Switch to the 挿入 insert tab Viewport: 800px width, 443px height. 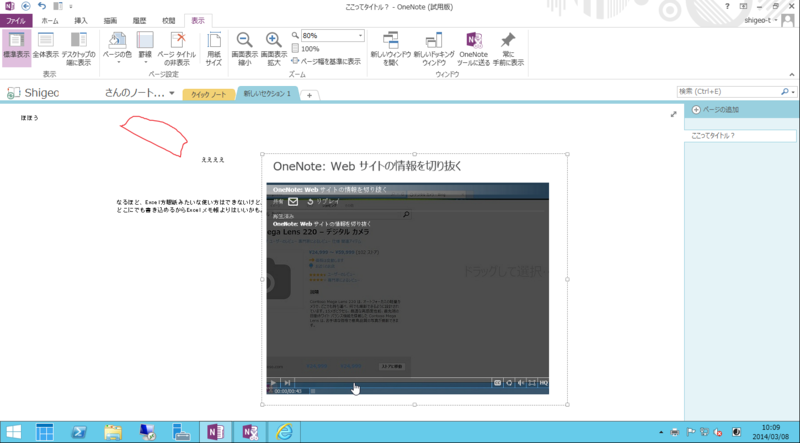pos(81,21)
